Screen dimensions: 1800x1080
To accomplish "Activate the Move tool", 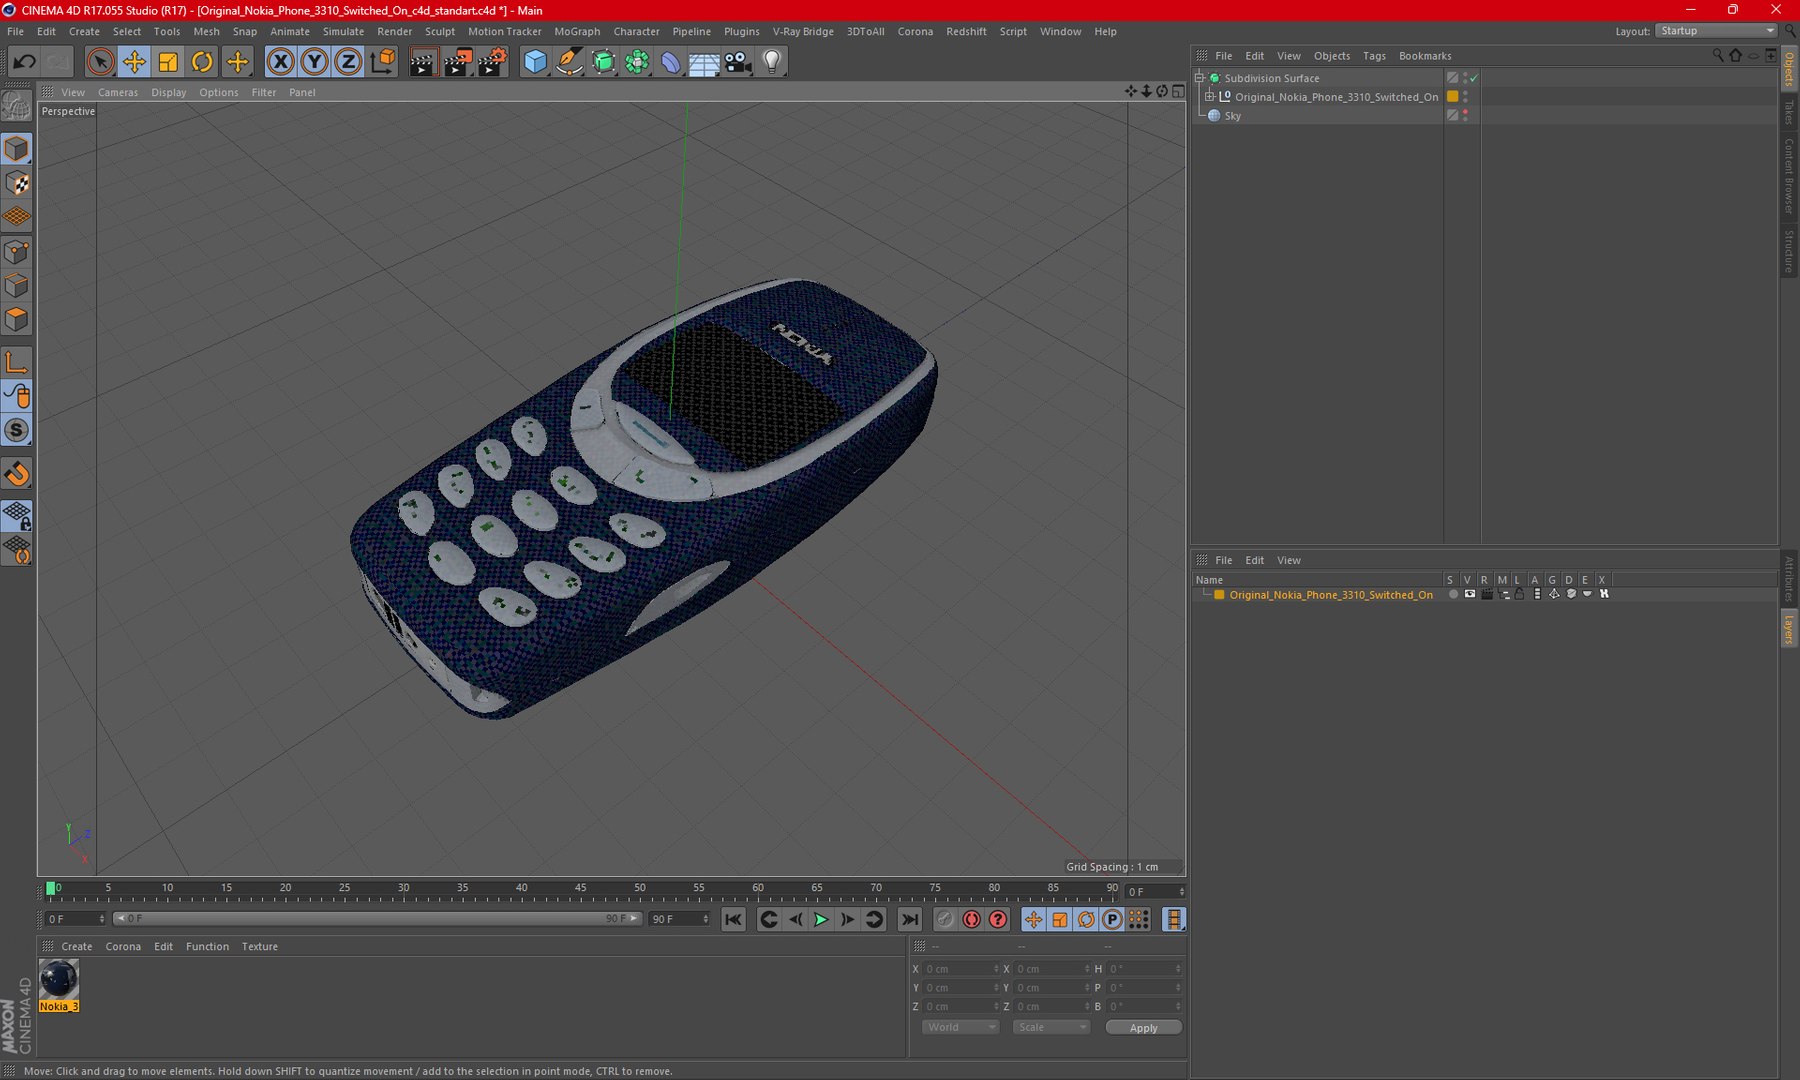I will [x=134, y=62].
